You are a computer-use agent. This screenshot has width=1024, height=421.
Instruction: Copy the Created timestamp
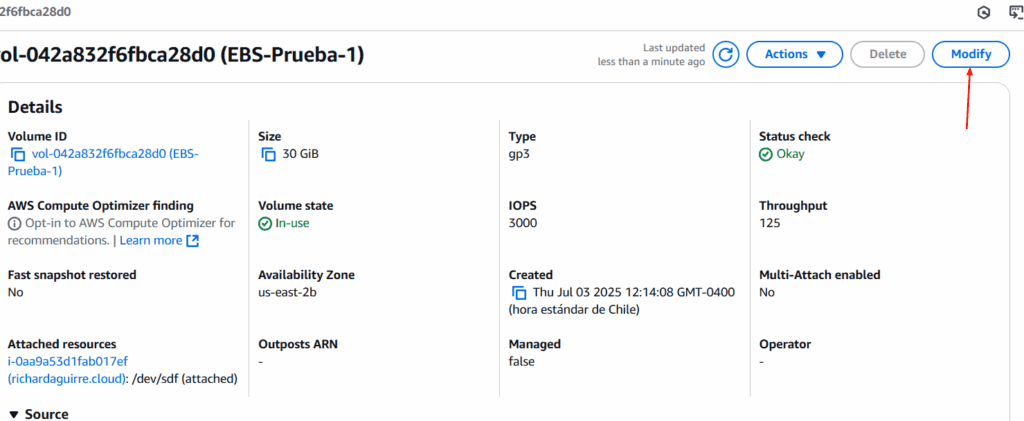click(519, 292)
